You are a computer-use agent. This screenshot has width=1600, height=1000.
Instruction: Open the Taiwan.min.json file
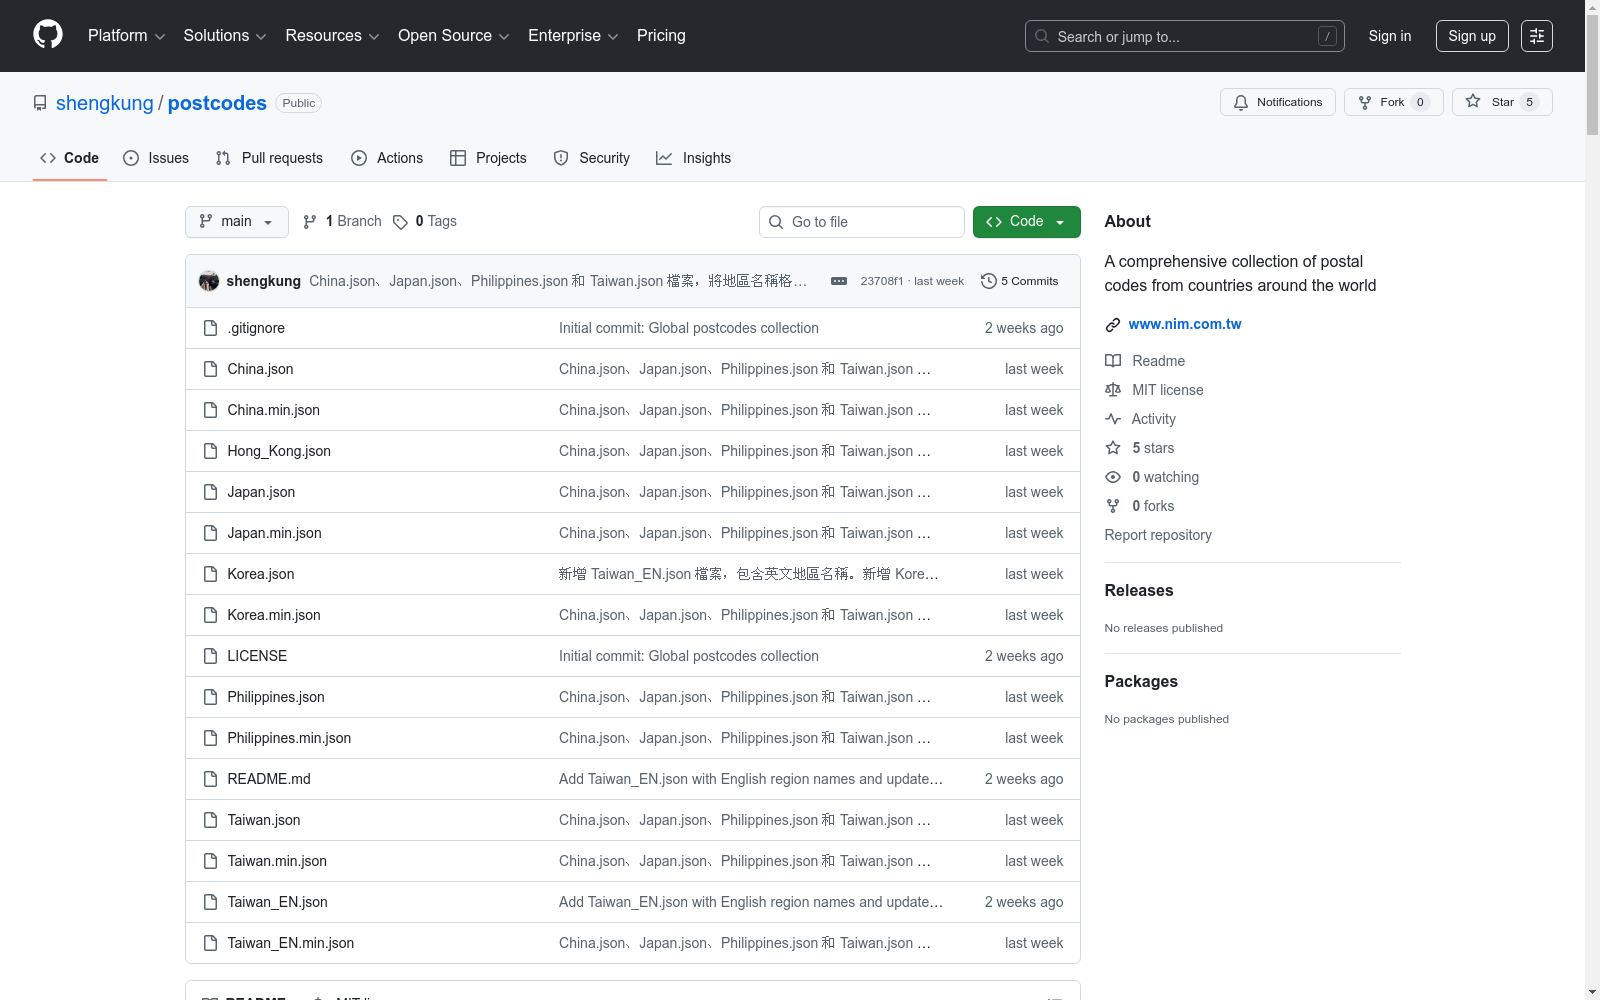coord(277,861)
